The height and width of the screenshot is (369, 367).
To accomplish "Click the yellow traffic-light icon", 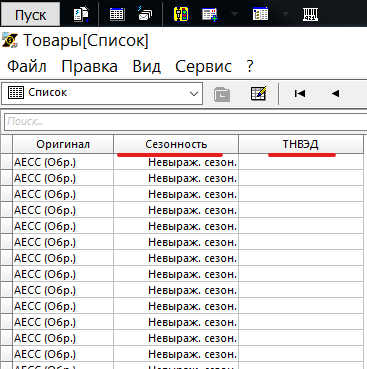I will (181, 14).
